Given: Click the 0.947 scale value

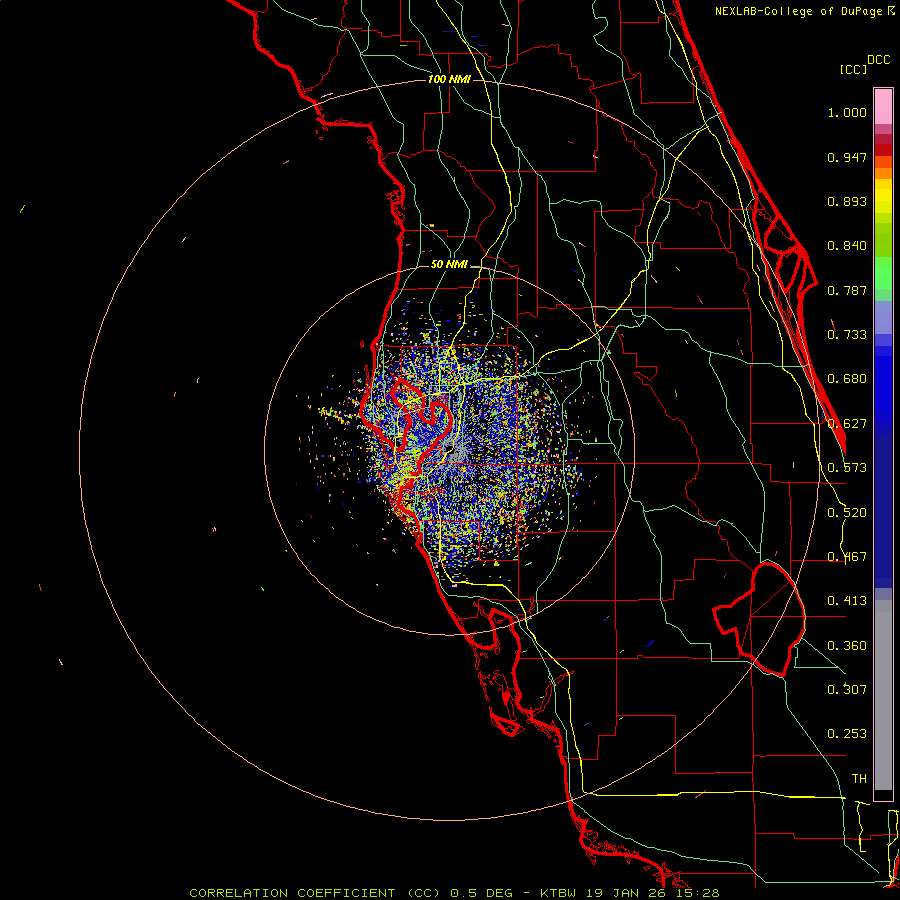Looking at the screenshot, I should 847,157.
